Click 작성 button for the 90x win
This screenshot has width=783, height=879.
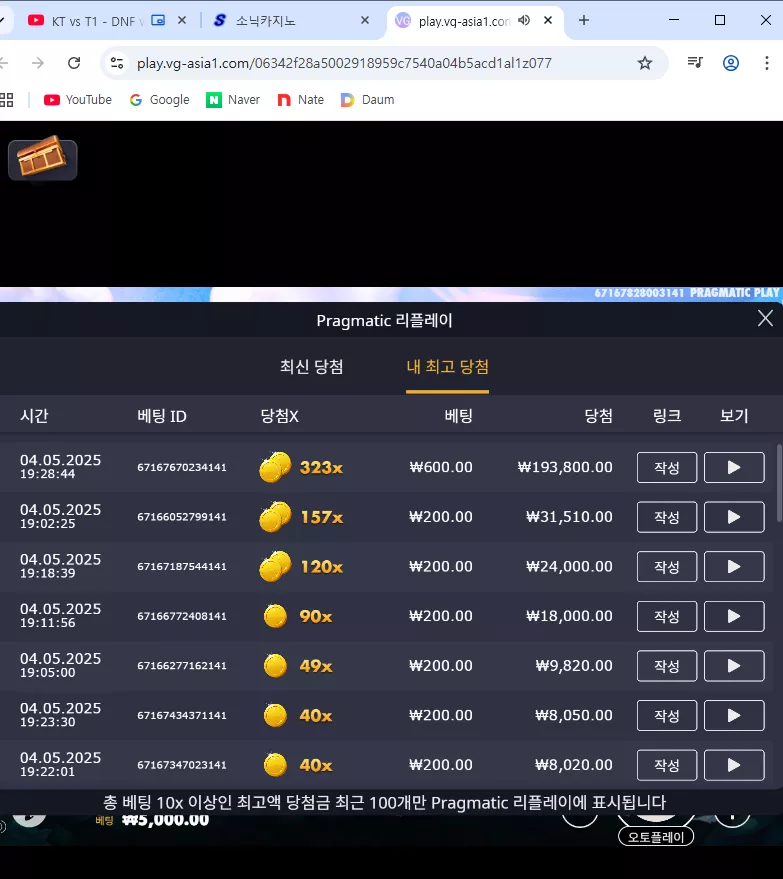click(667, 616)
